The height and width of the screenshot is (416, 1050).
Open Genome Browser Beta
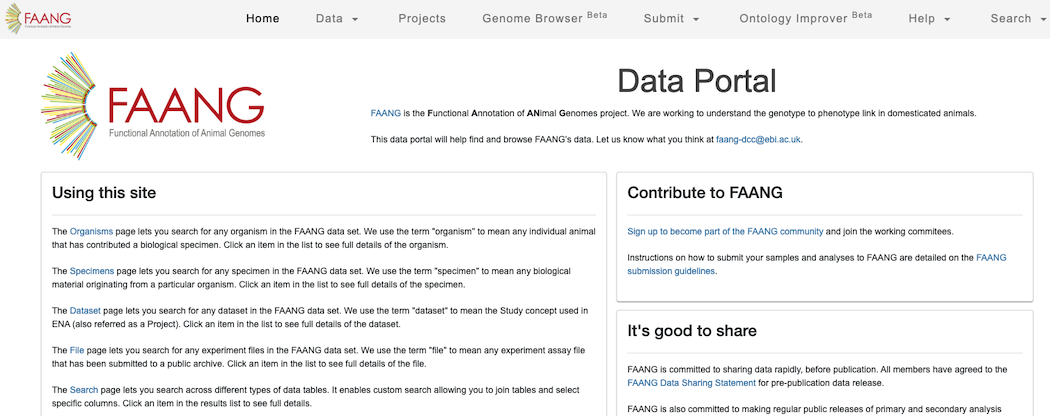[x=544, y=18]
